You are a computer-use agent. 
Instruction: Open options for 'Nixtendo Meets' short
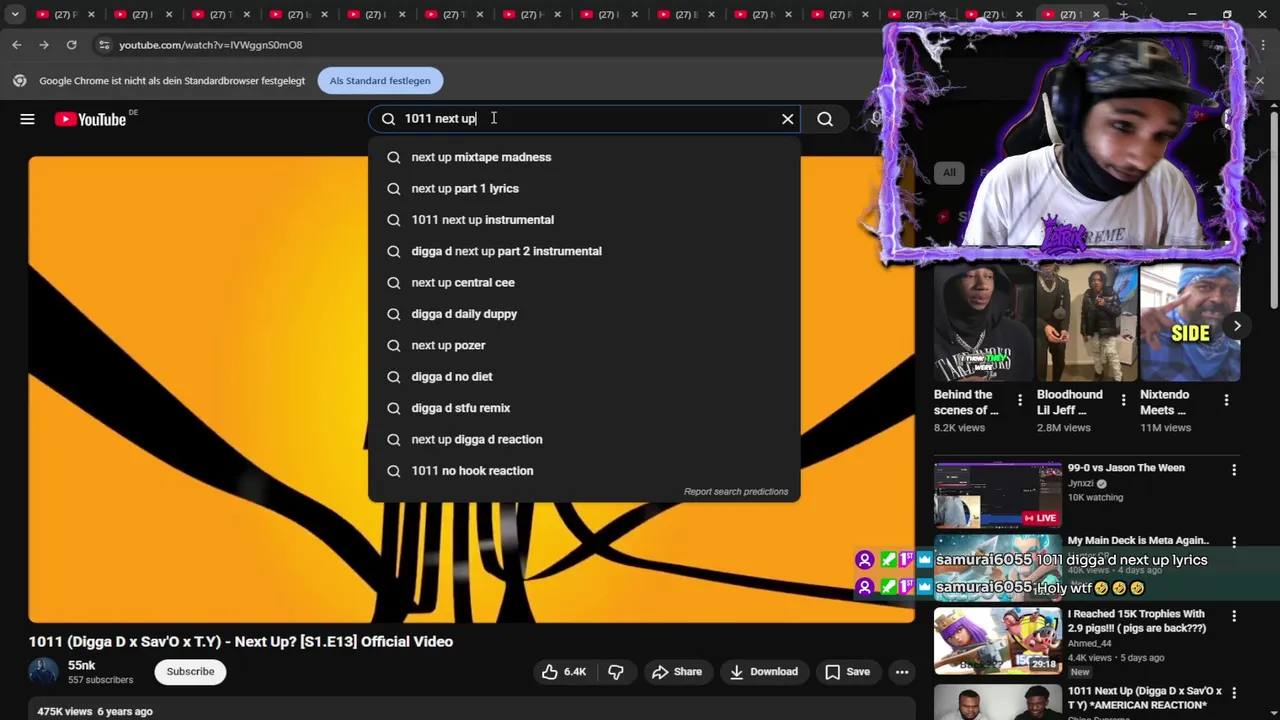(1226, 401)
